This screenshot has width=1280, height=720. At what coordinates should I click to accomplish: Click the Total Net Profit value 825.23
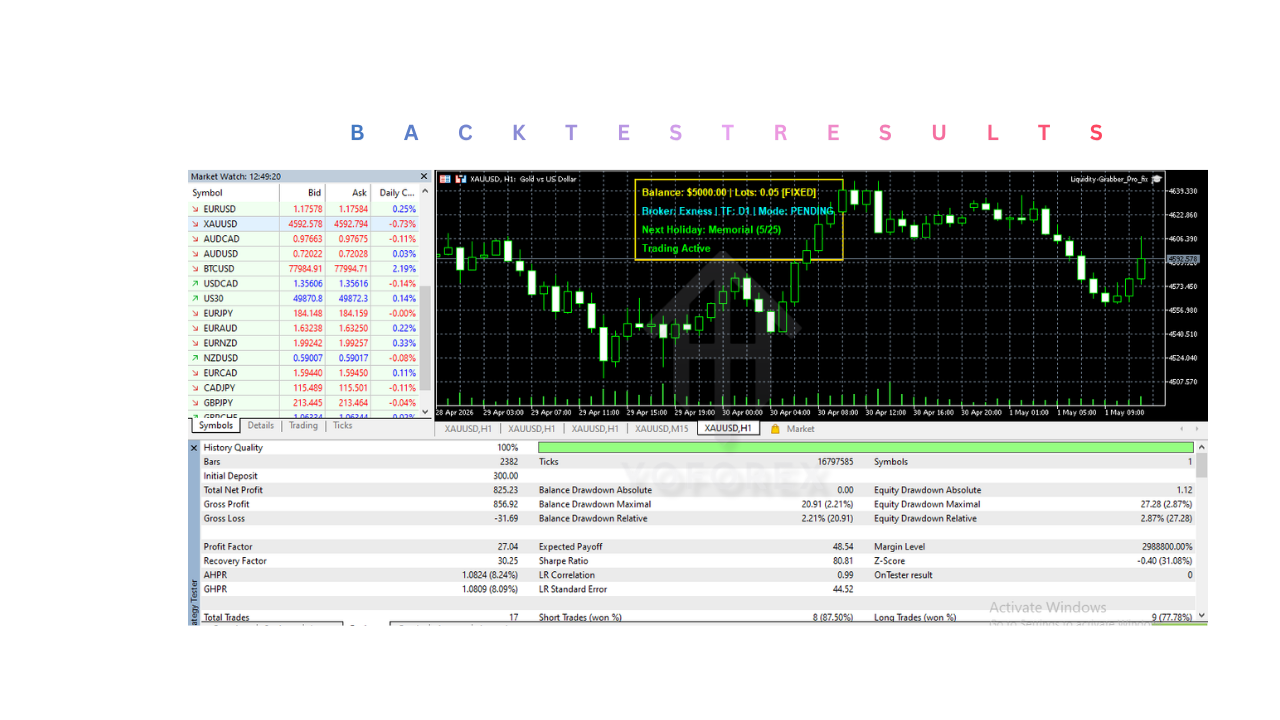(x=504, y=490)
